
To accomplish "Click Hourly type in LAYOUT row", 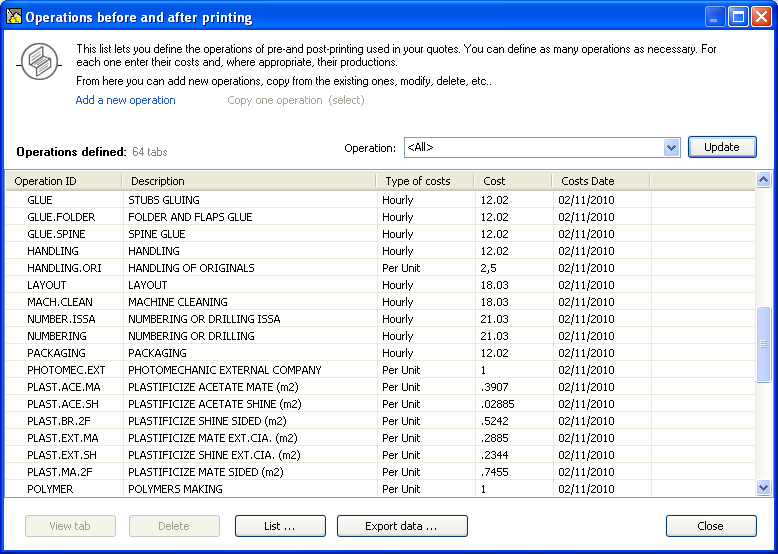I will click(x=397, y=285).
